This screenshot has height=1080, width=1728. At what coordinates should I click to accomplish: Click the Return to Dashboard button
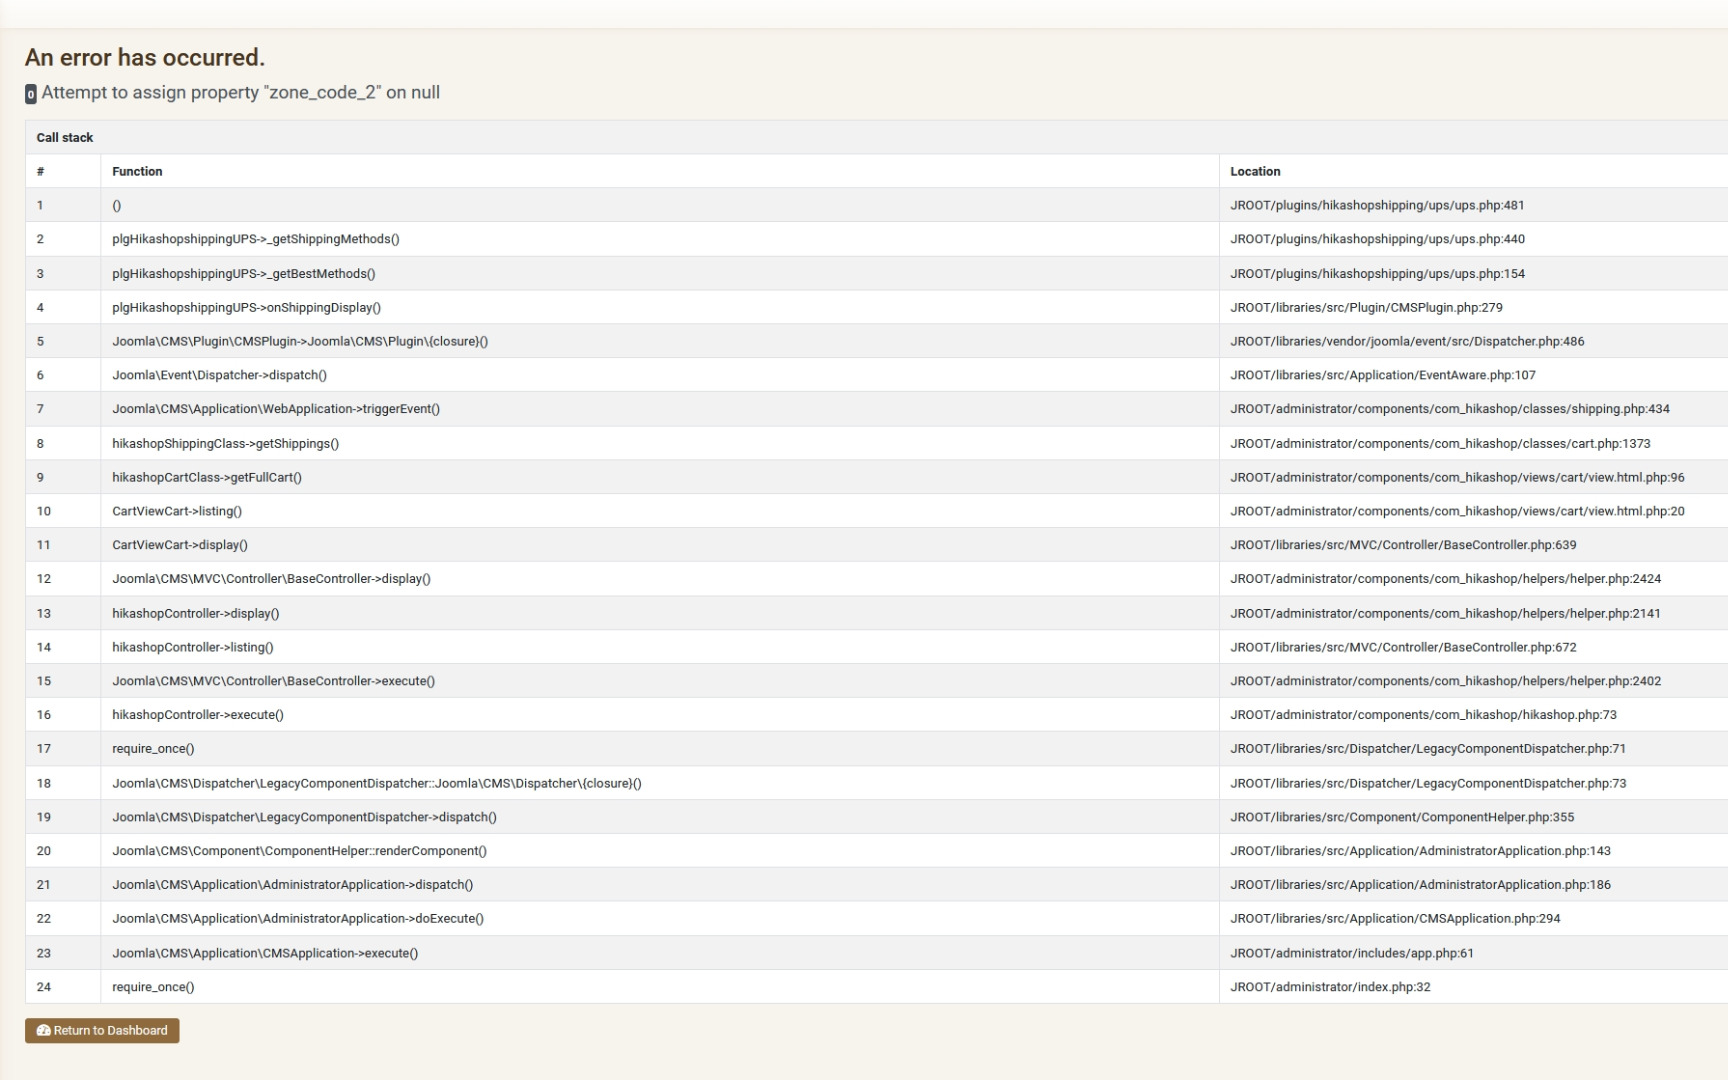(x=102, y=1031)
